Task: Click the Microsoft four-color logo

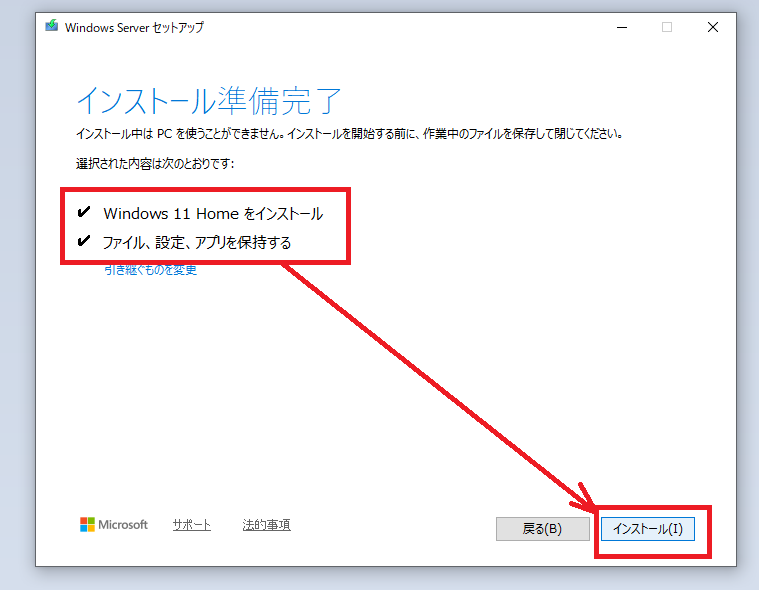Action: [88, 525]
